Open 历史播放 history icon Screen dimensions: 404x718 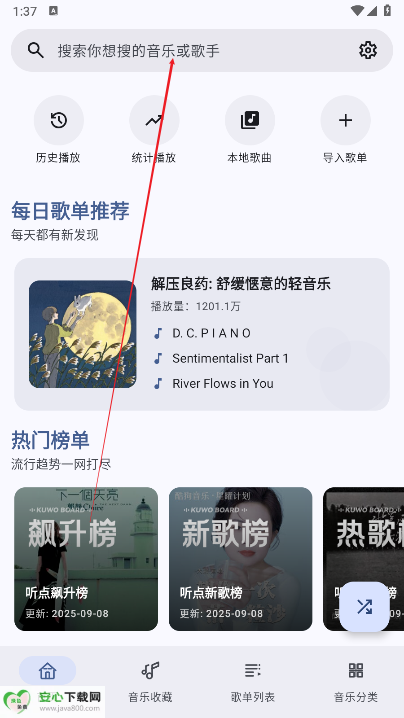(59, 120)
